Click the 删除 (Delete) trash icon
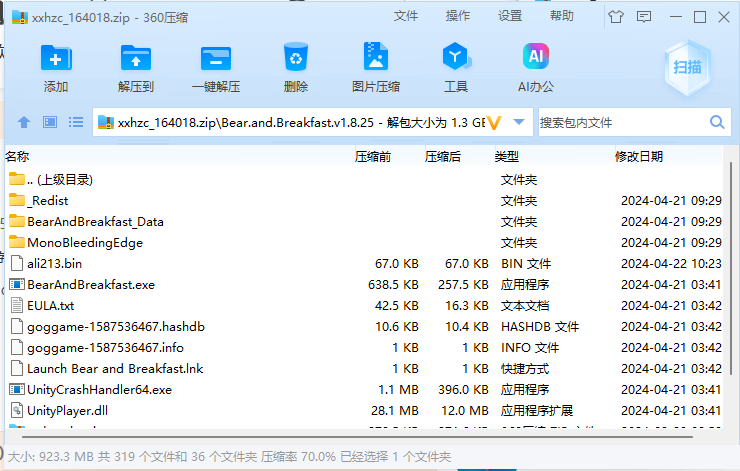740x471 pixels. (296, 57)
